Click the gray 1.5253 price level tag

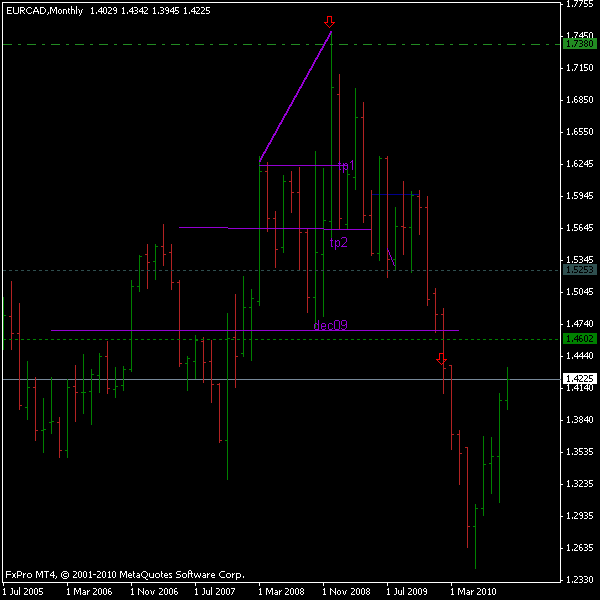579,270
